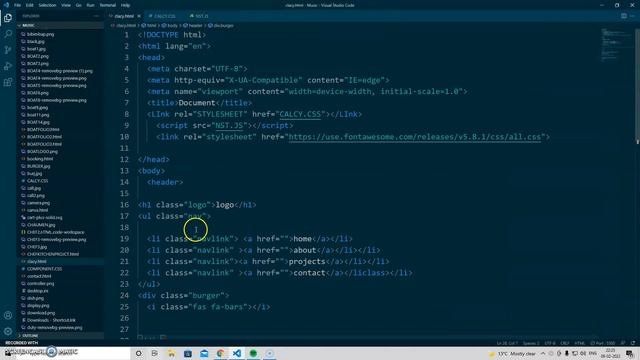Open the Mail app from the taskbar

tap(204, 353)
